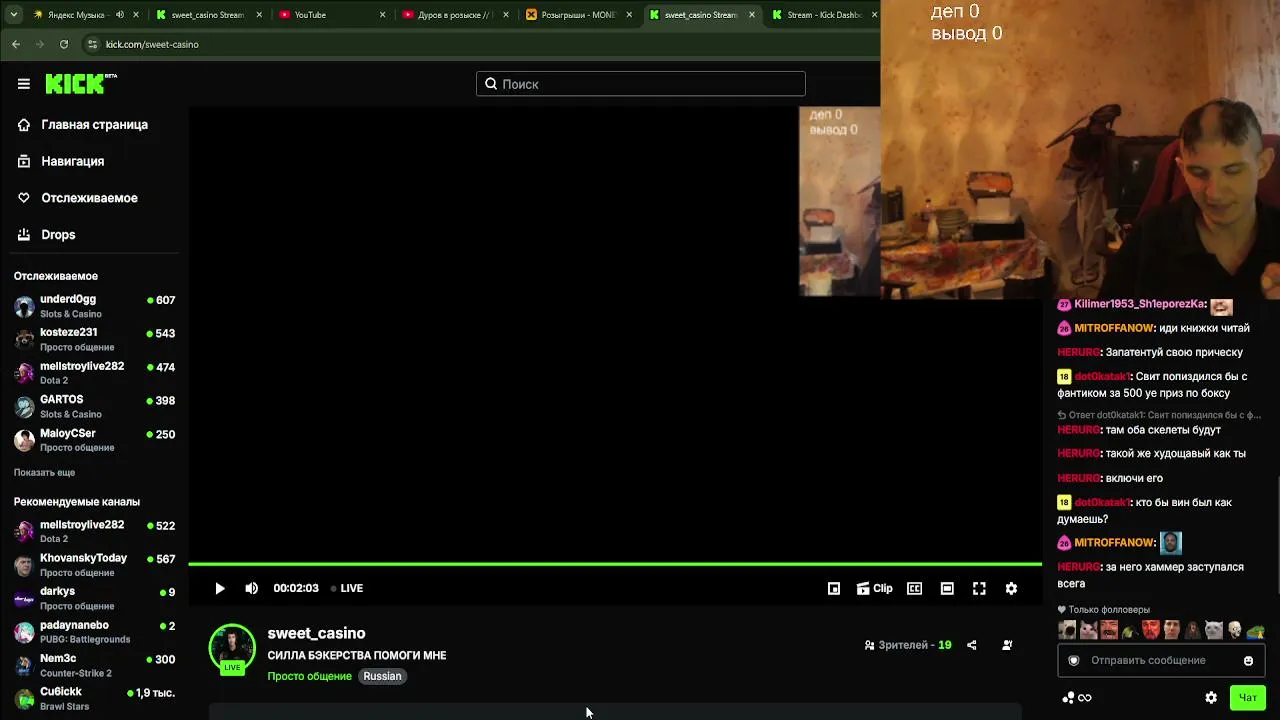Screen dimensions: 1280x720
Task: Switch to the Розыгрыши browser tab
Action: click(579, 15)
